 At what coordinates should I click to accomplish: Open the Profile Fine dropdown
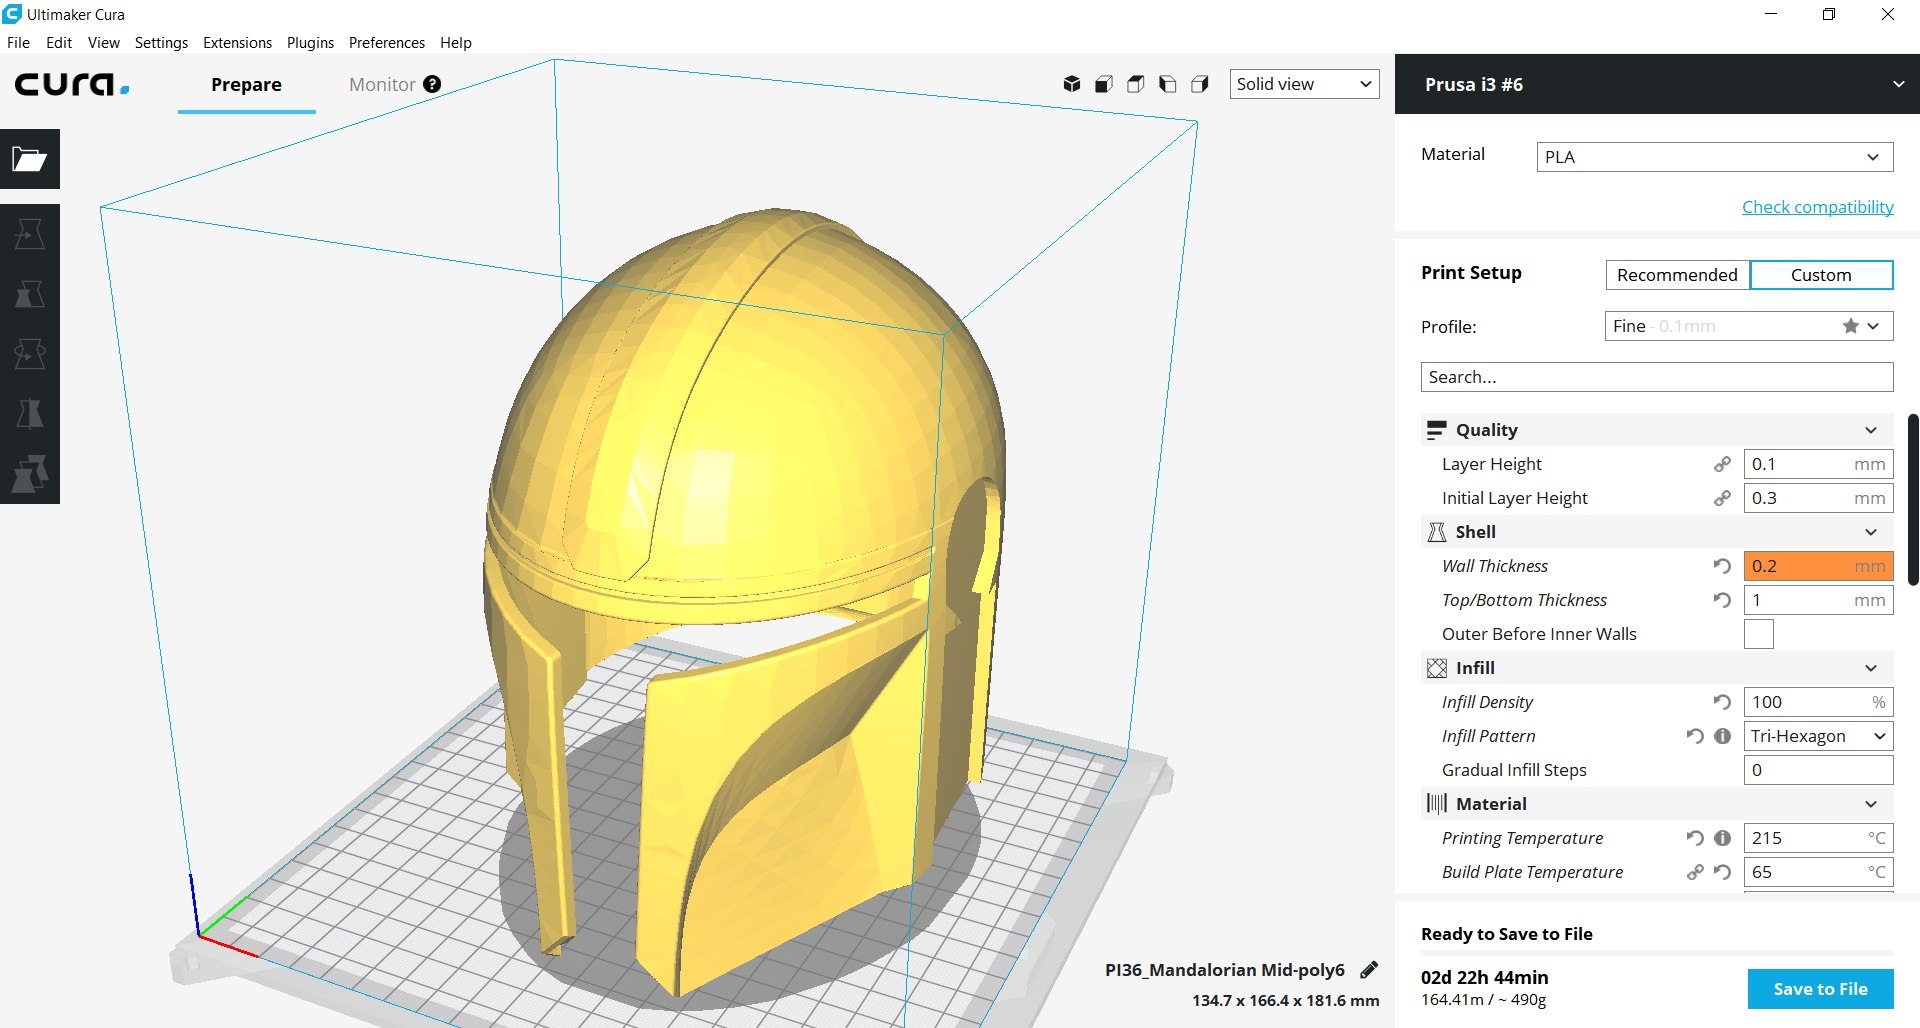coord(1749,326)
